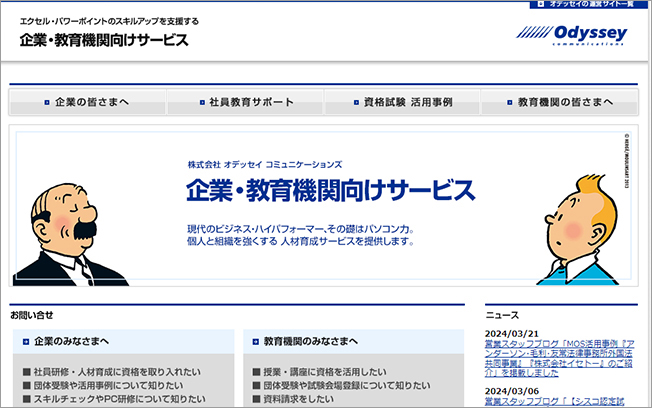Image resolution: width=652 pixels, height=408 pixels.
Task: Open the 企業の皆さまへ navigation tab
Action: pos(87,102)
